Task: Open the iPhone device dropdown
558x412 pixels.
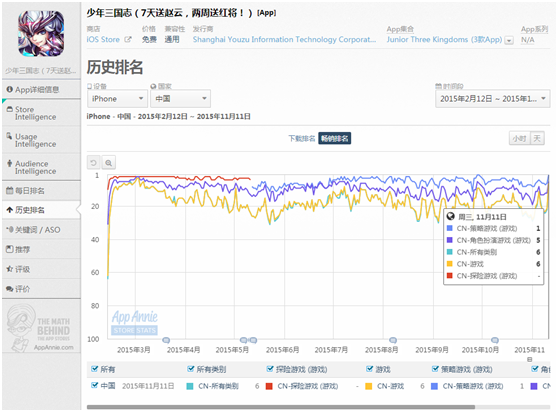Action: [x=117, y=99]
